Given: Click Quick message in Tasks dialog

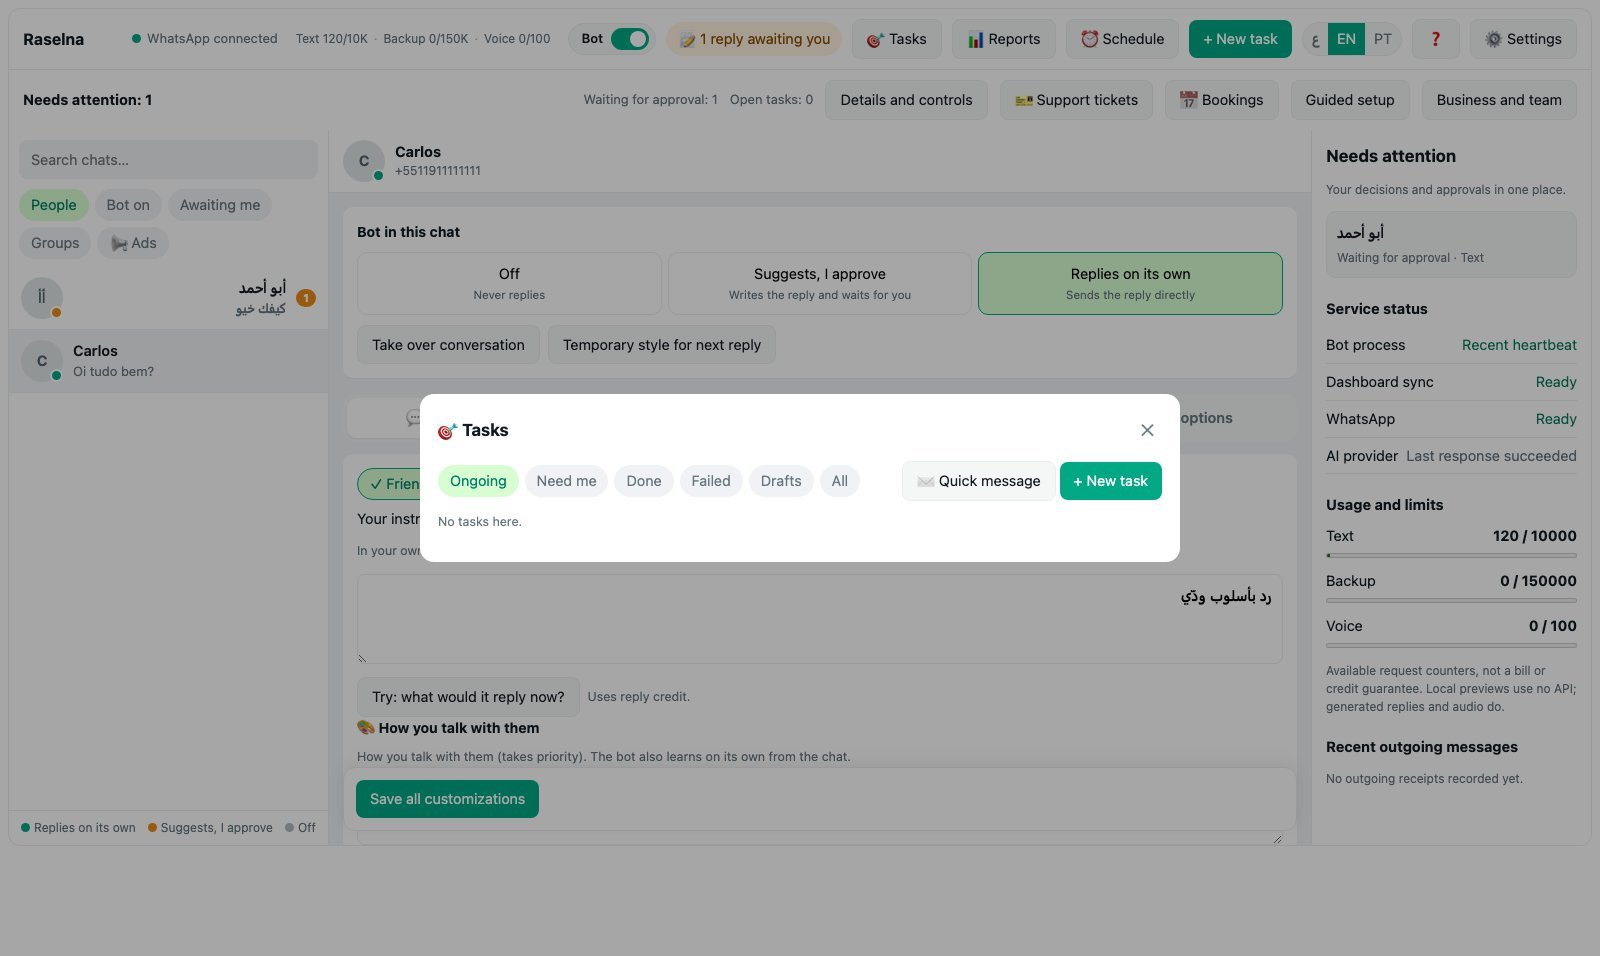Looking at the screenshot, I should coord(978,481).
